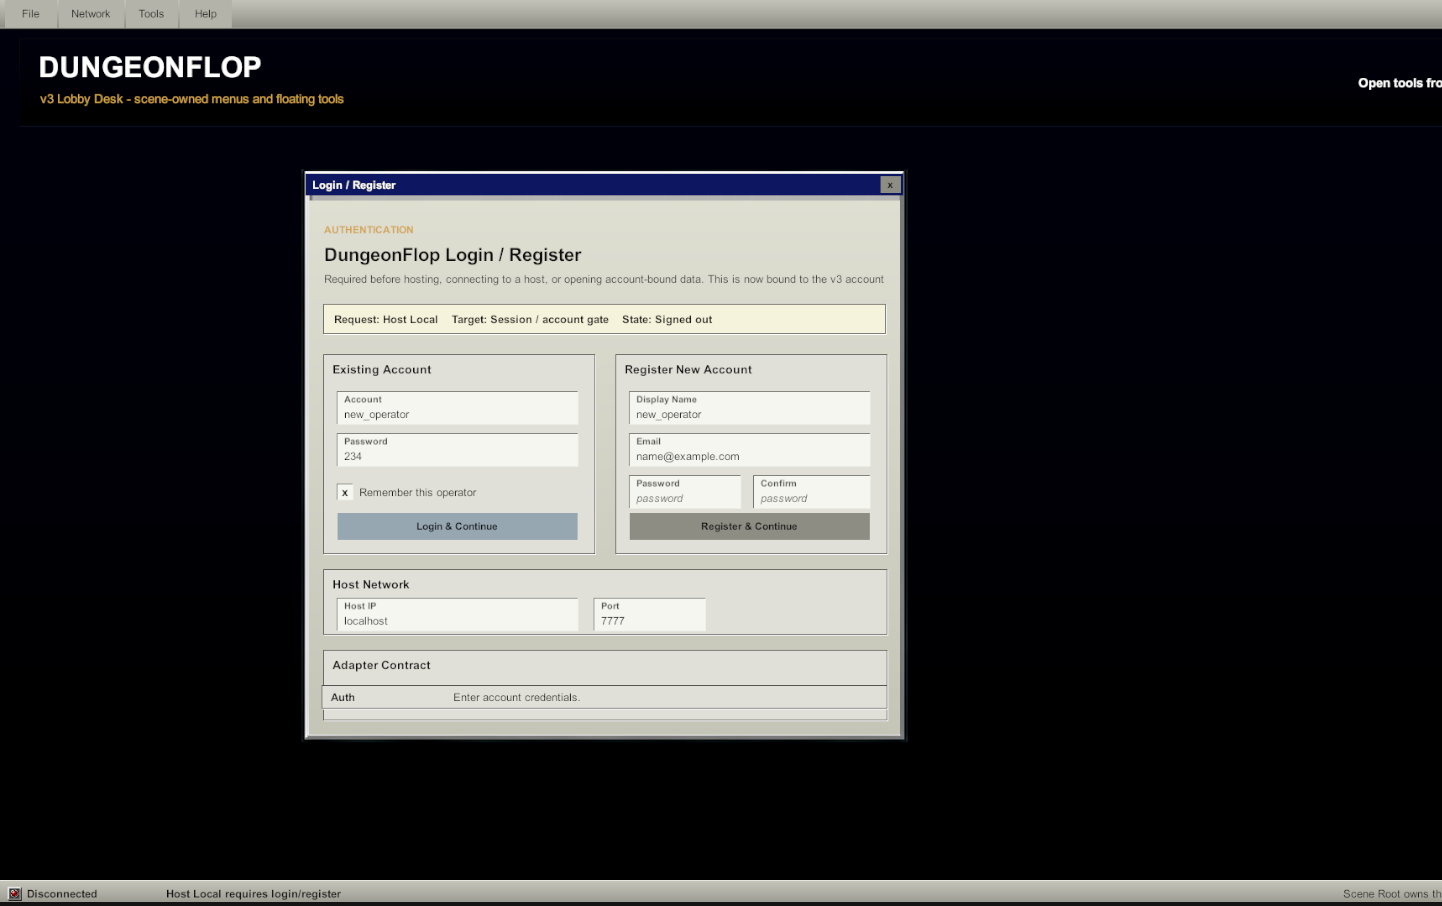
Task: Click 'Host Local requires login/register' status text
Action: 253,894
